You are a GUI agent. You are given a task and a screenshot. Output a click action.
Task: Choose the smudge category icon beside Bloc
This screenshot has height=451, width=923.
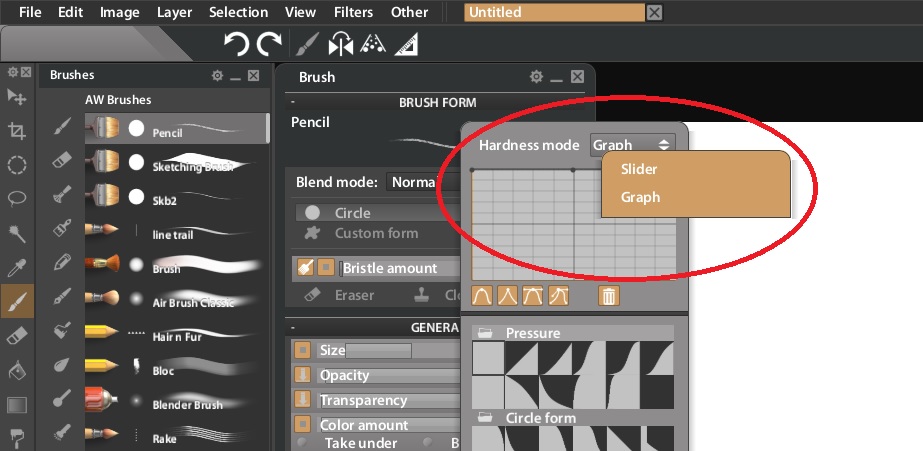coord(62,365)
